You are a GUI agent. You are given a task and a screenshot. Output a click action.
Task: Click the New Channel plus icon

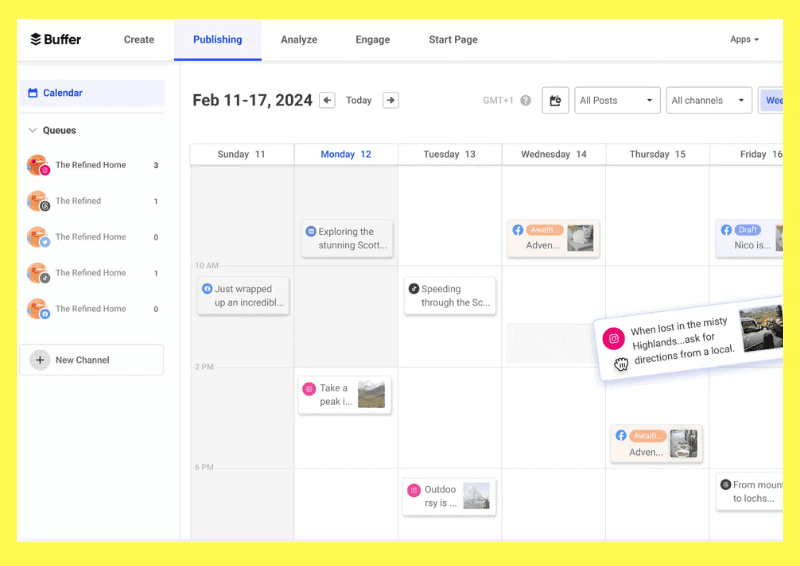pos(40,360)
